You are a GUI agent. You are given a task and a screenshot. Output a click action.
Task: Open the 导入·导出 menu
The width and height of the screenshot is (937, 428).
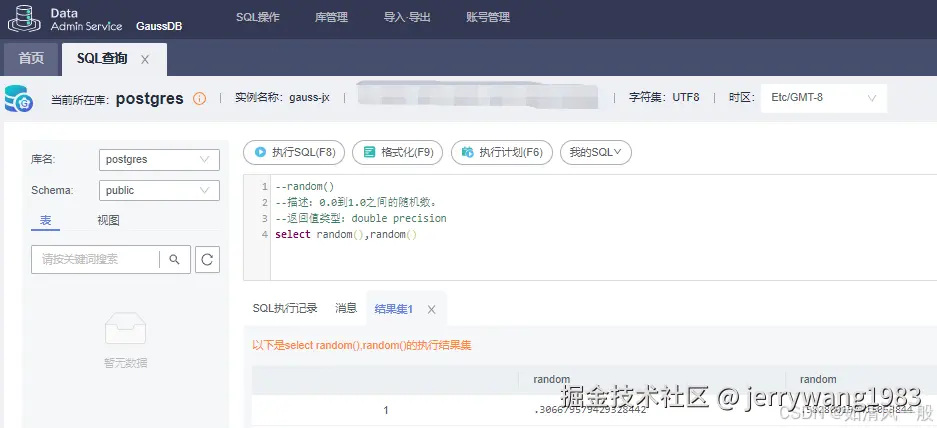pos(407,17)
